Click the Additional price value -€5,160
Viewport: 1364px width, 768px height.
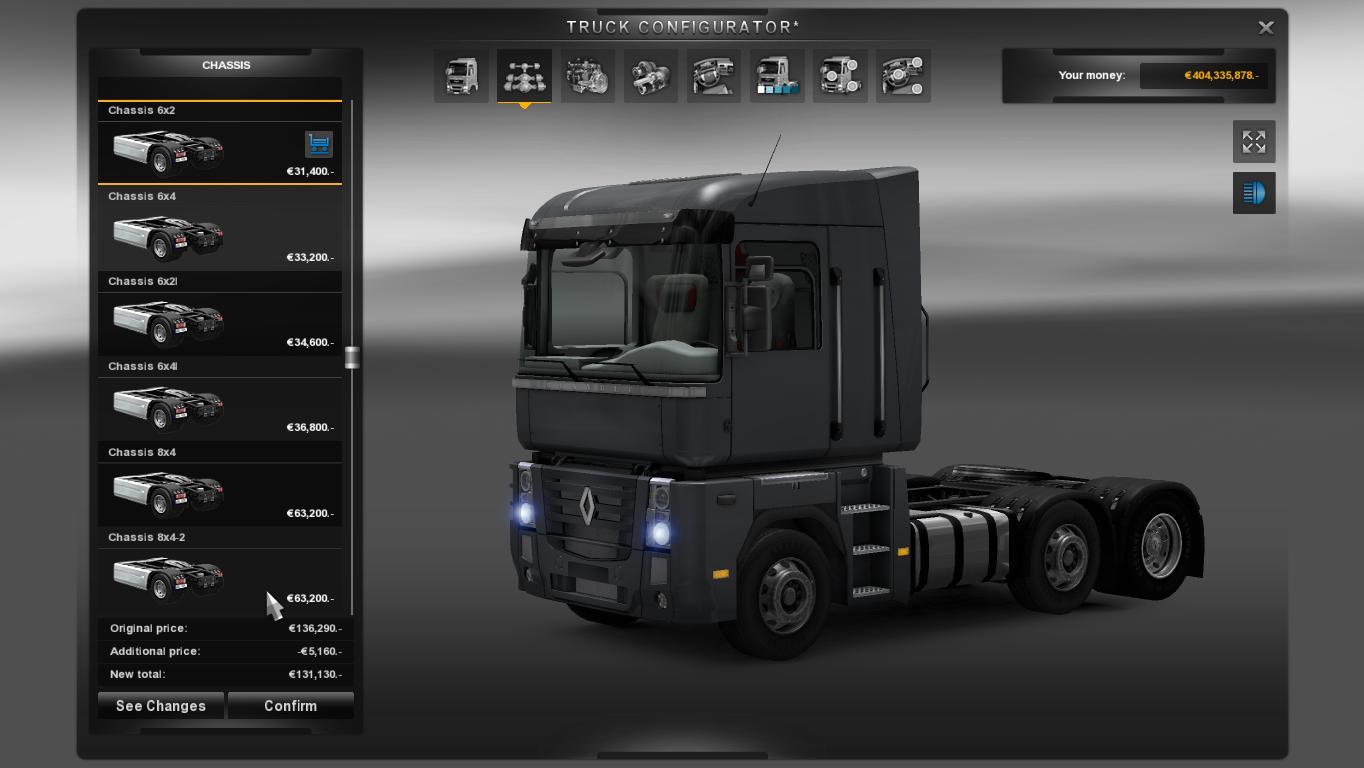click(x=319, y=652)
